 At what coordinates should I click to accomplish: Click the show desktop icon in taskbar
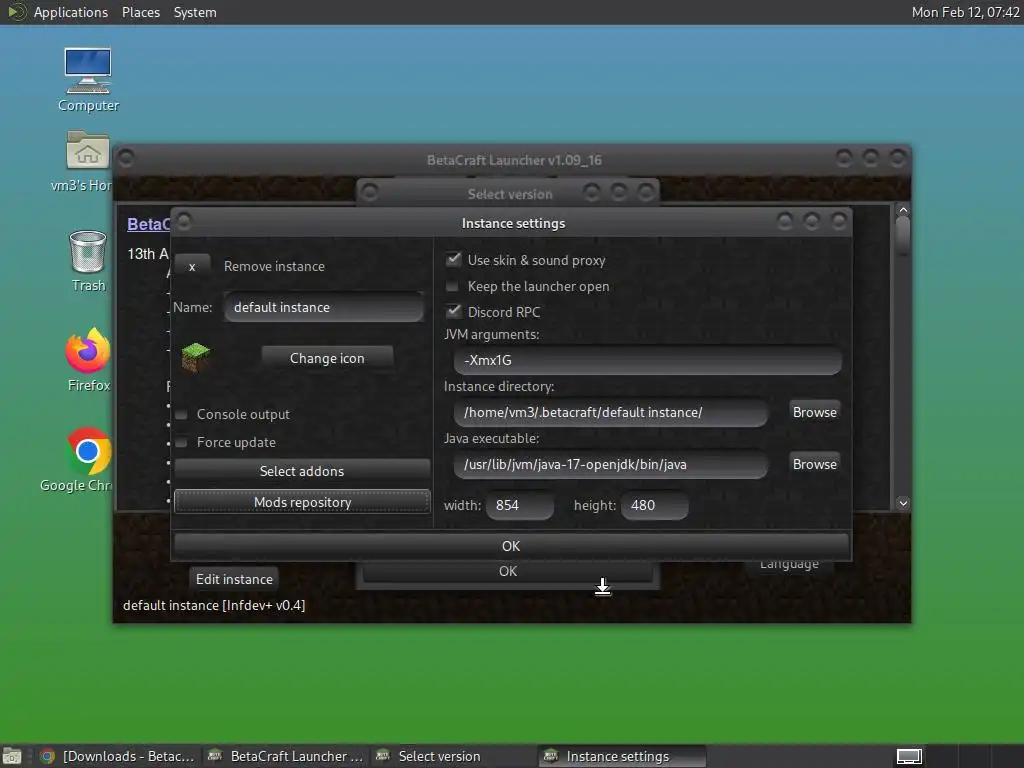(x=12, y=756)
